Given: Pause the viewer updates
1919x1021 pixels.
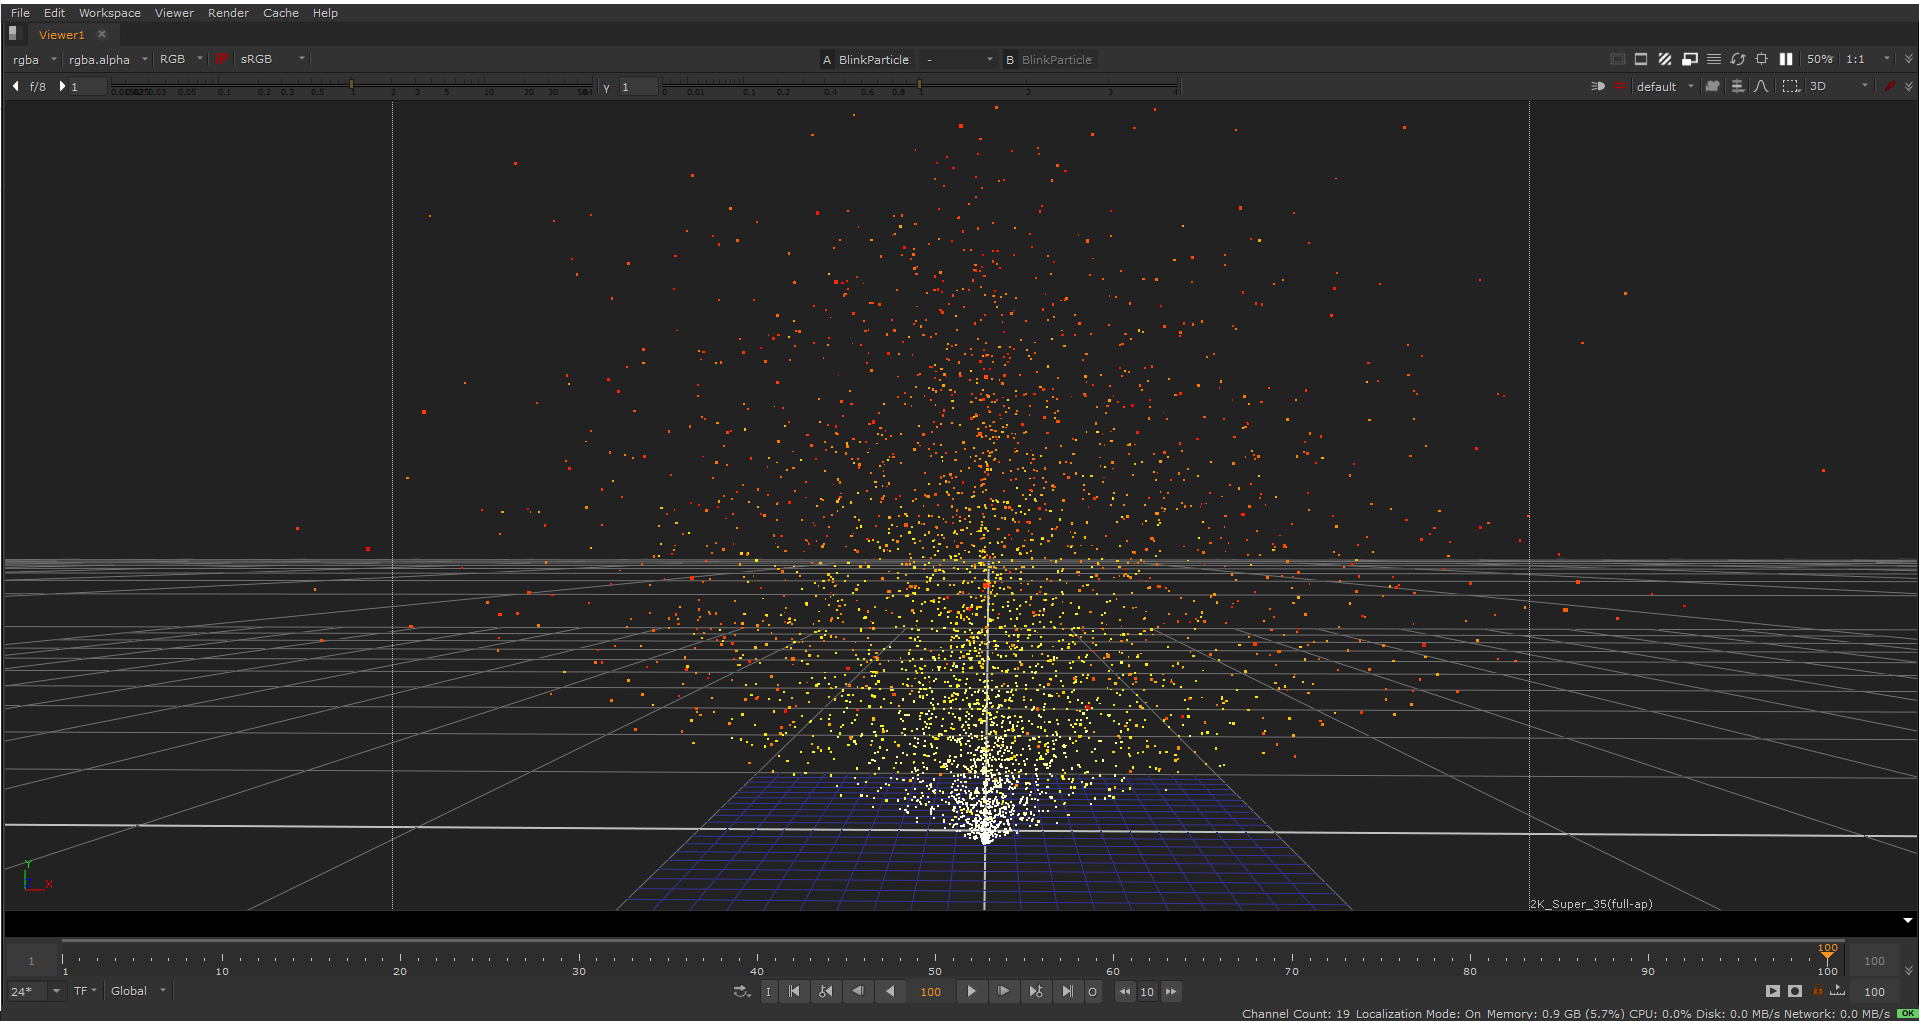Looking at the screenshot, I should pyautogui.click(x=1787, y=59).
